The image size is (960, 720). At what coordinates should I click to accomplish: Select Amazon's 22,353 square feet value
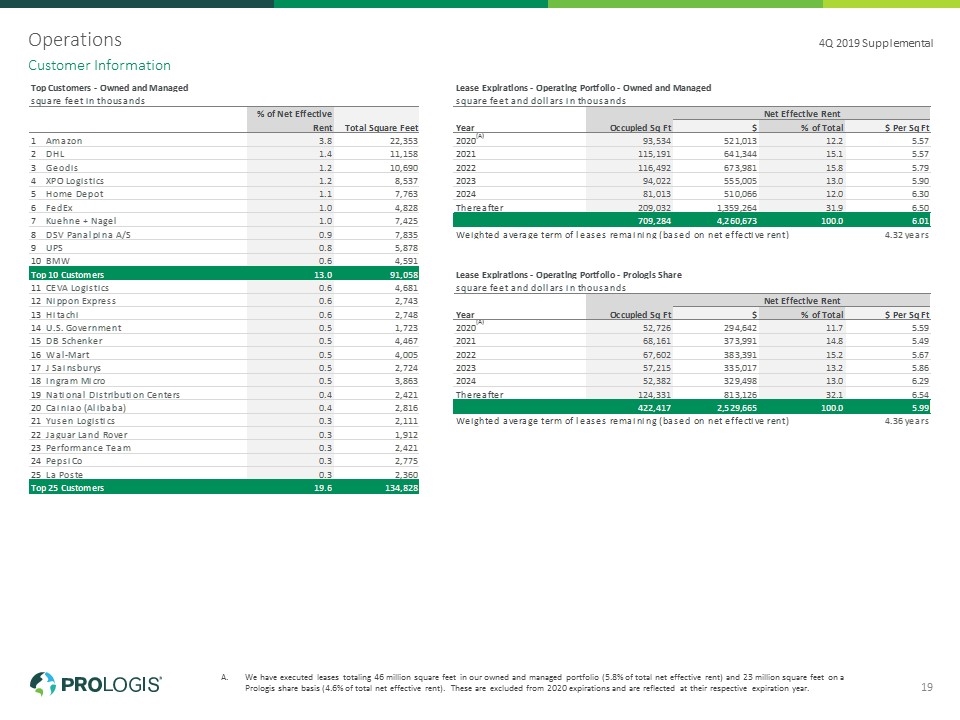(403, 141)
